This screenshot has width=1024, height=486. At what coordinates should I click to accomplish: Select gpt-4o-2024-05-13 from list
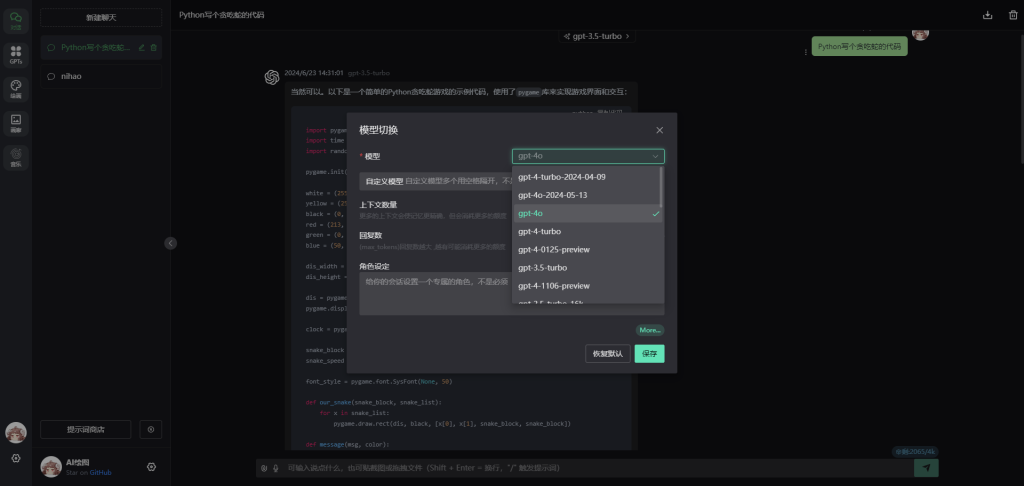tap(588, 195)
